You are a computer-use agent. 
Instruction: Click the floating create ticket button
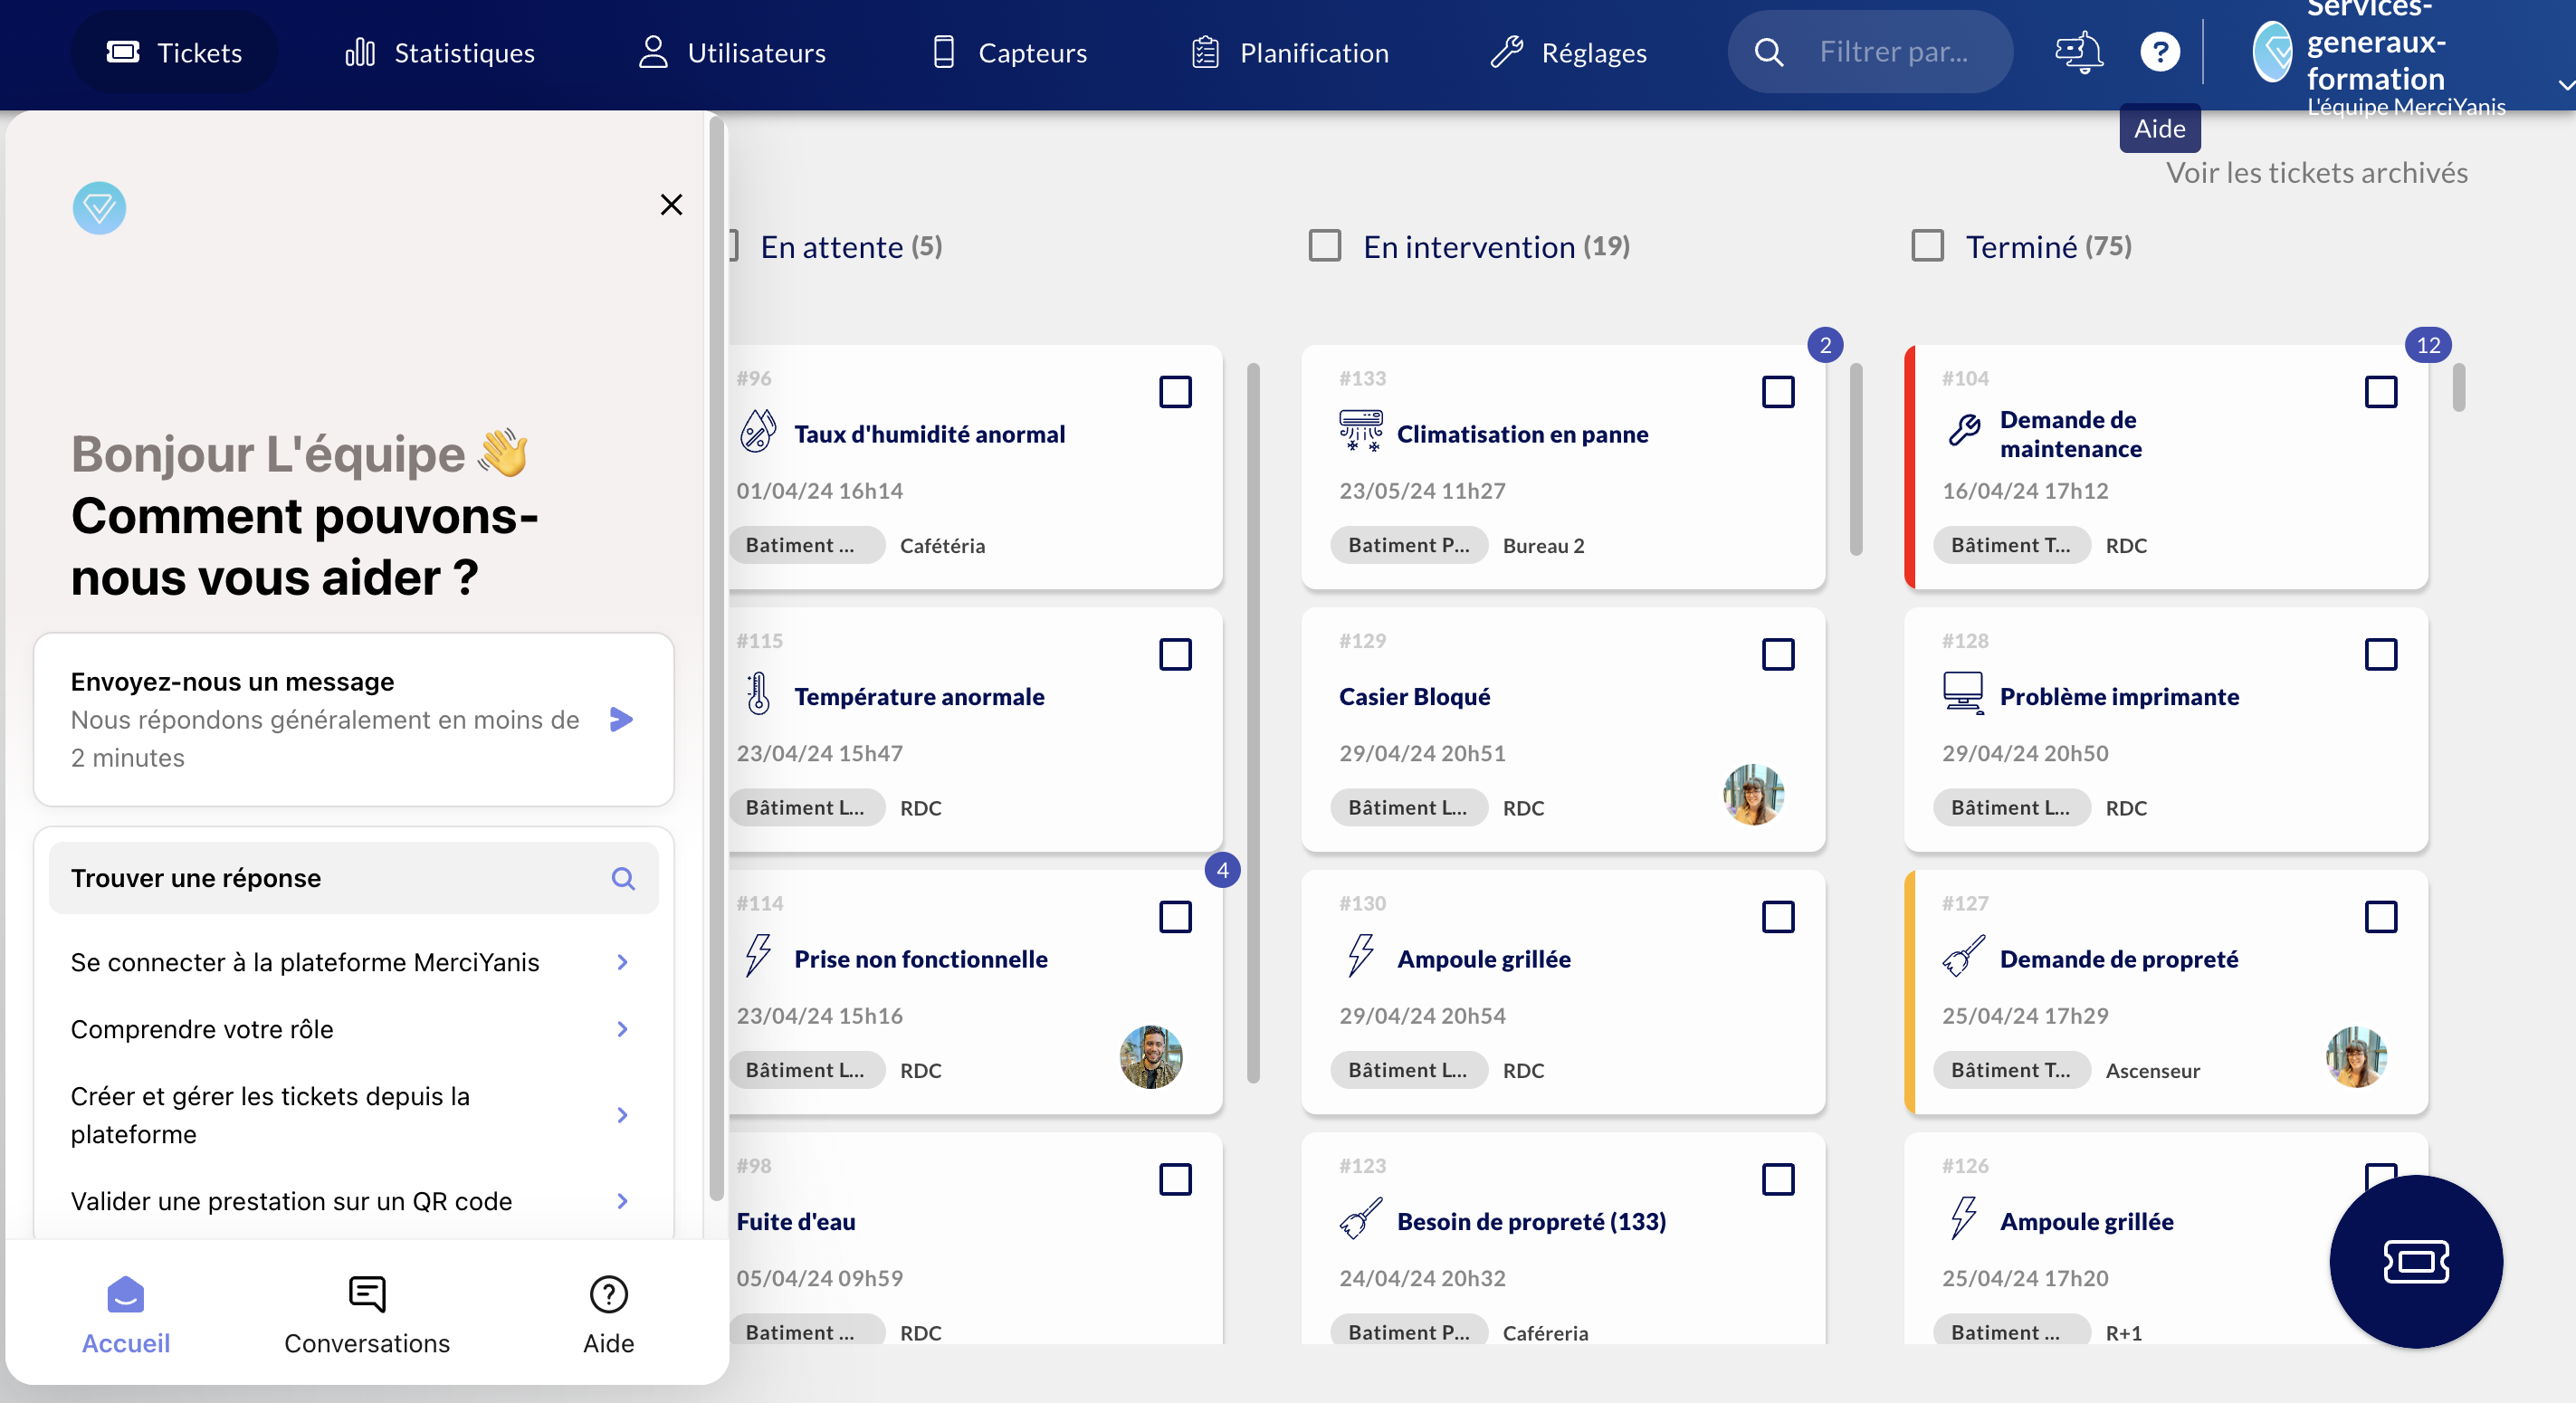pos(2415,1260)
